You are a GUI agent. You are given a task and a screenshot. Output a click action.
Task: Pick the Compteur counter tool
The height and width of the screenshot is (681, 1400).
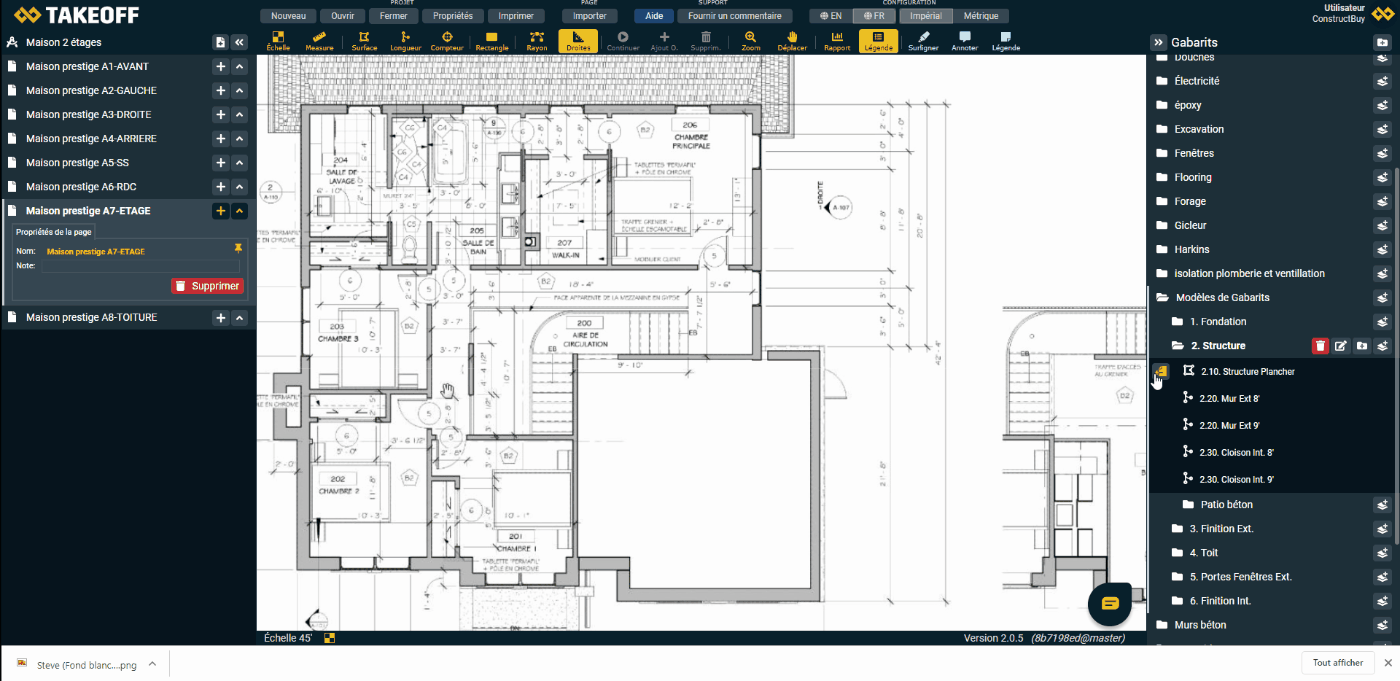coord(447,41)
